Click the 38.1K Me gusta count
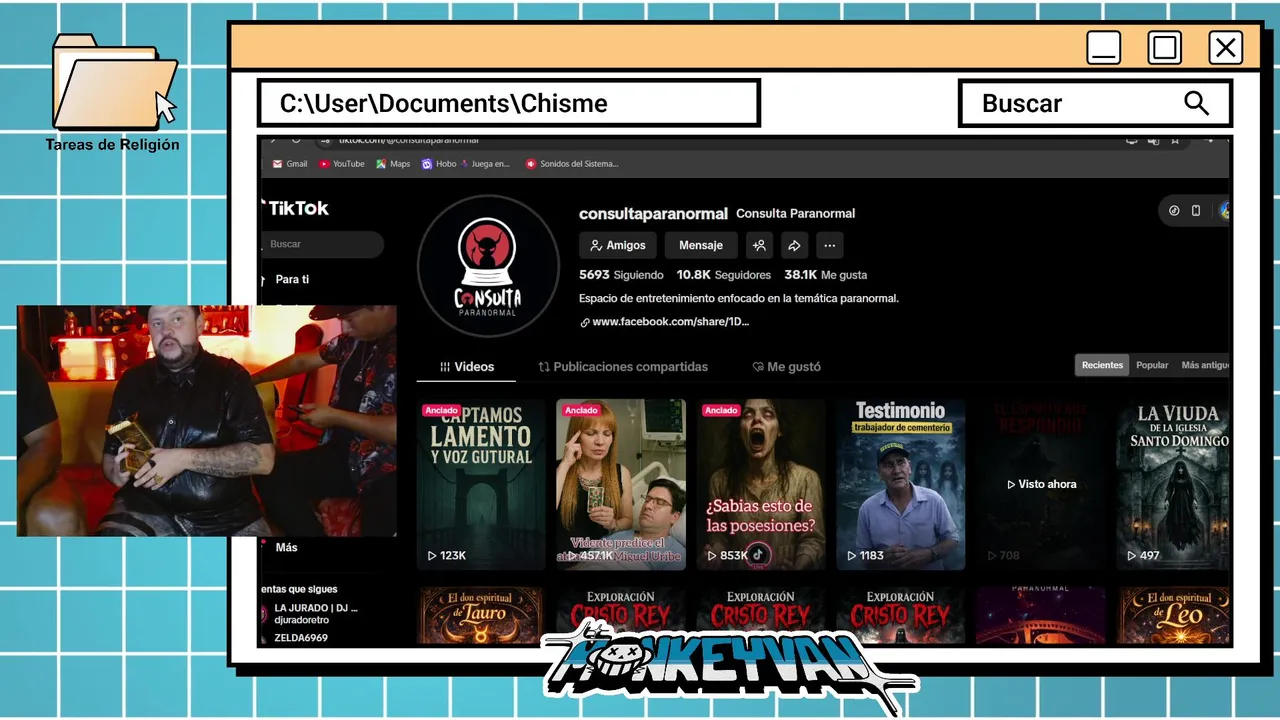 pyautogui.click(x=826, y=275)
